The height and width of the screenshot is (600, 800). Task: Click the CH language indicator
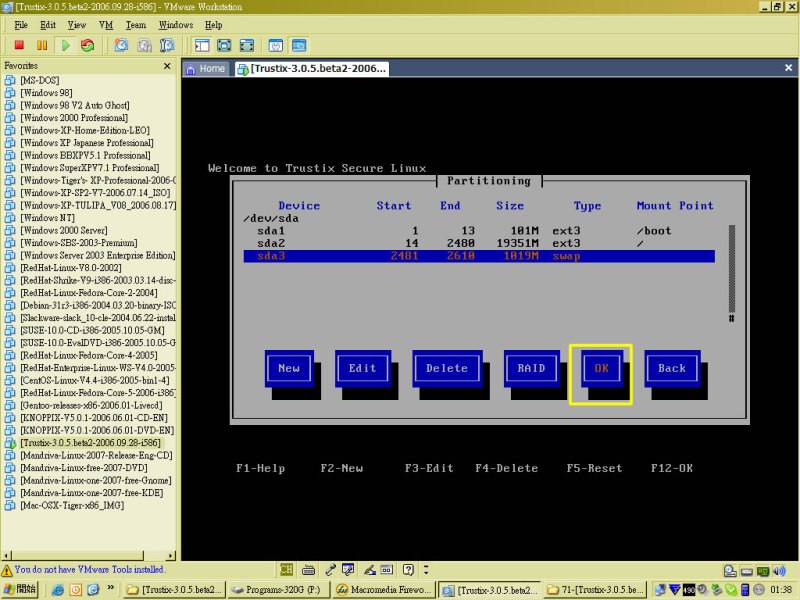286,569
